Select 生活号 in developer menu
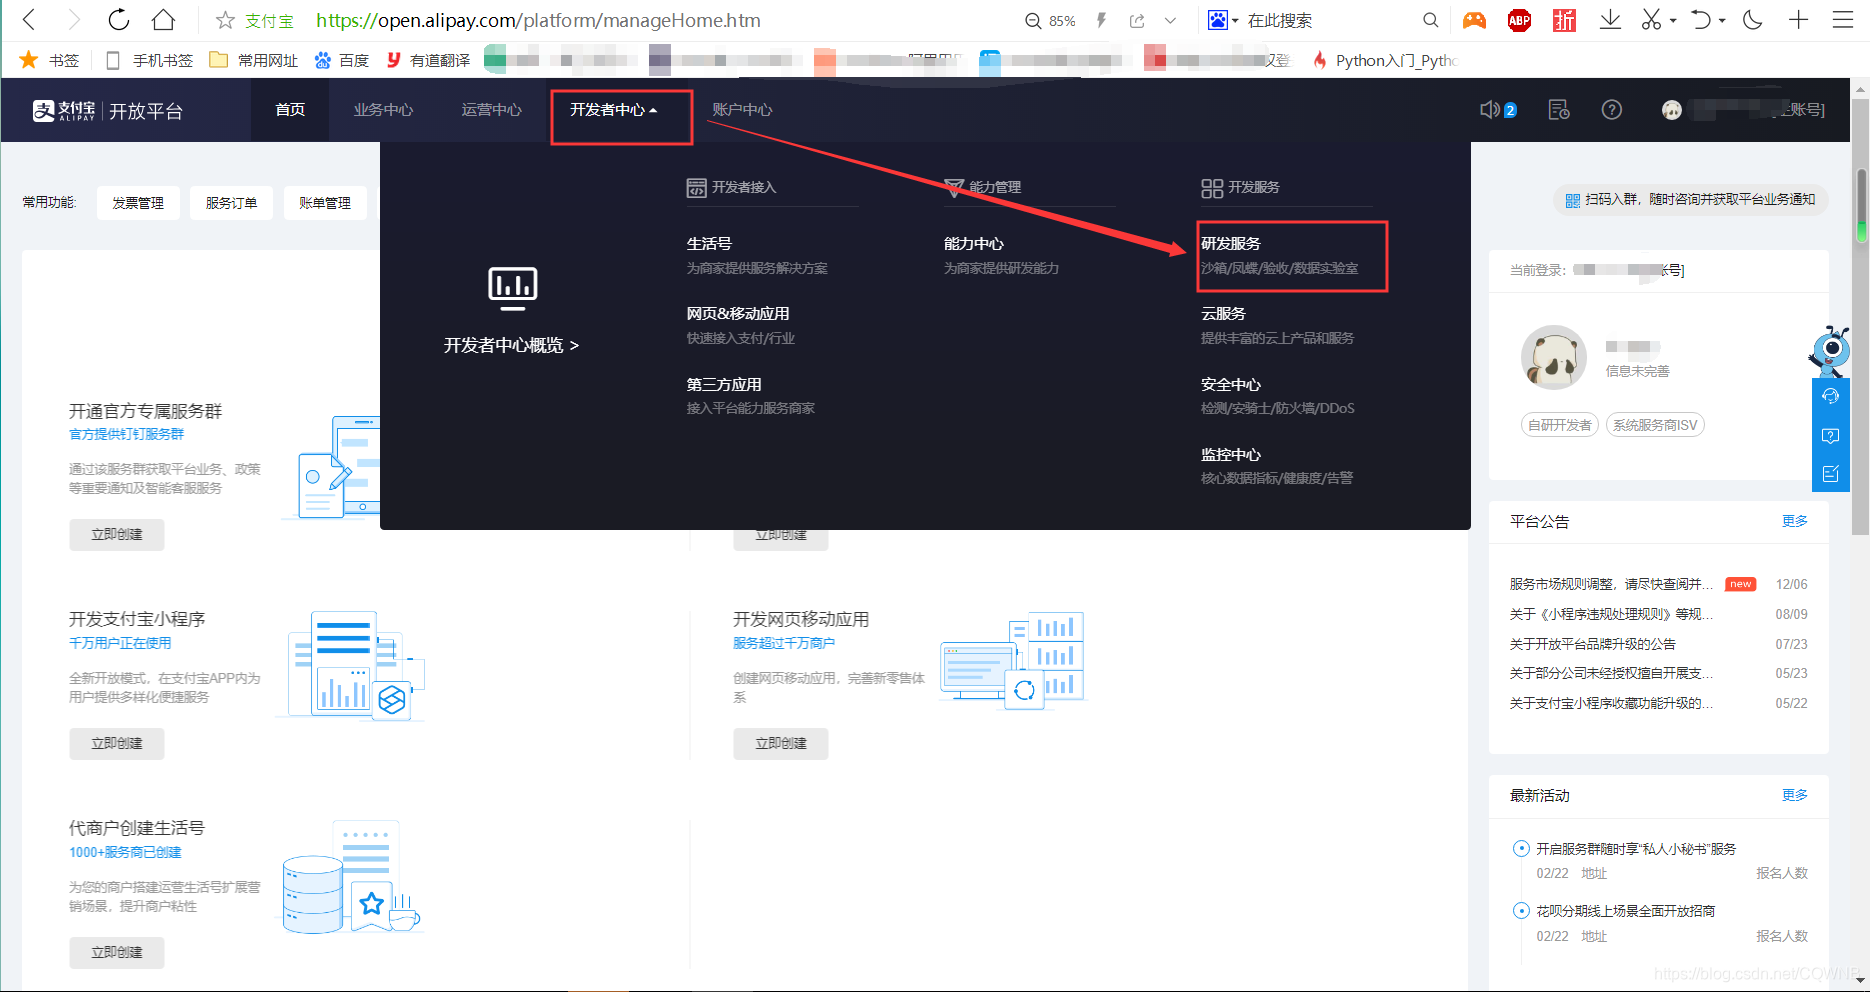This screenshot has width=1870, height=992. coord(709,244)
